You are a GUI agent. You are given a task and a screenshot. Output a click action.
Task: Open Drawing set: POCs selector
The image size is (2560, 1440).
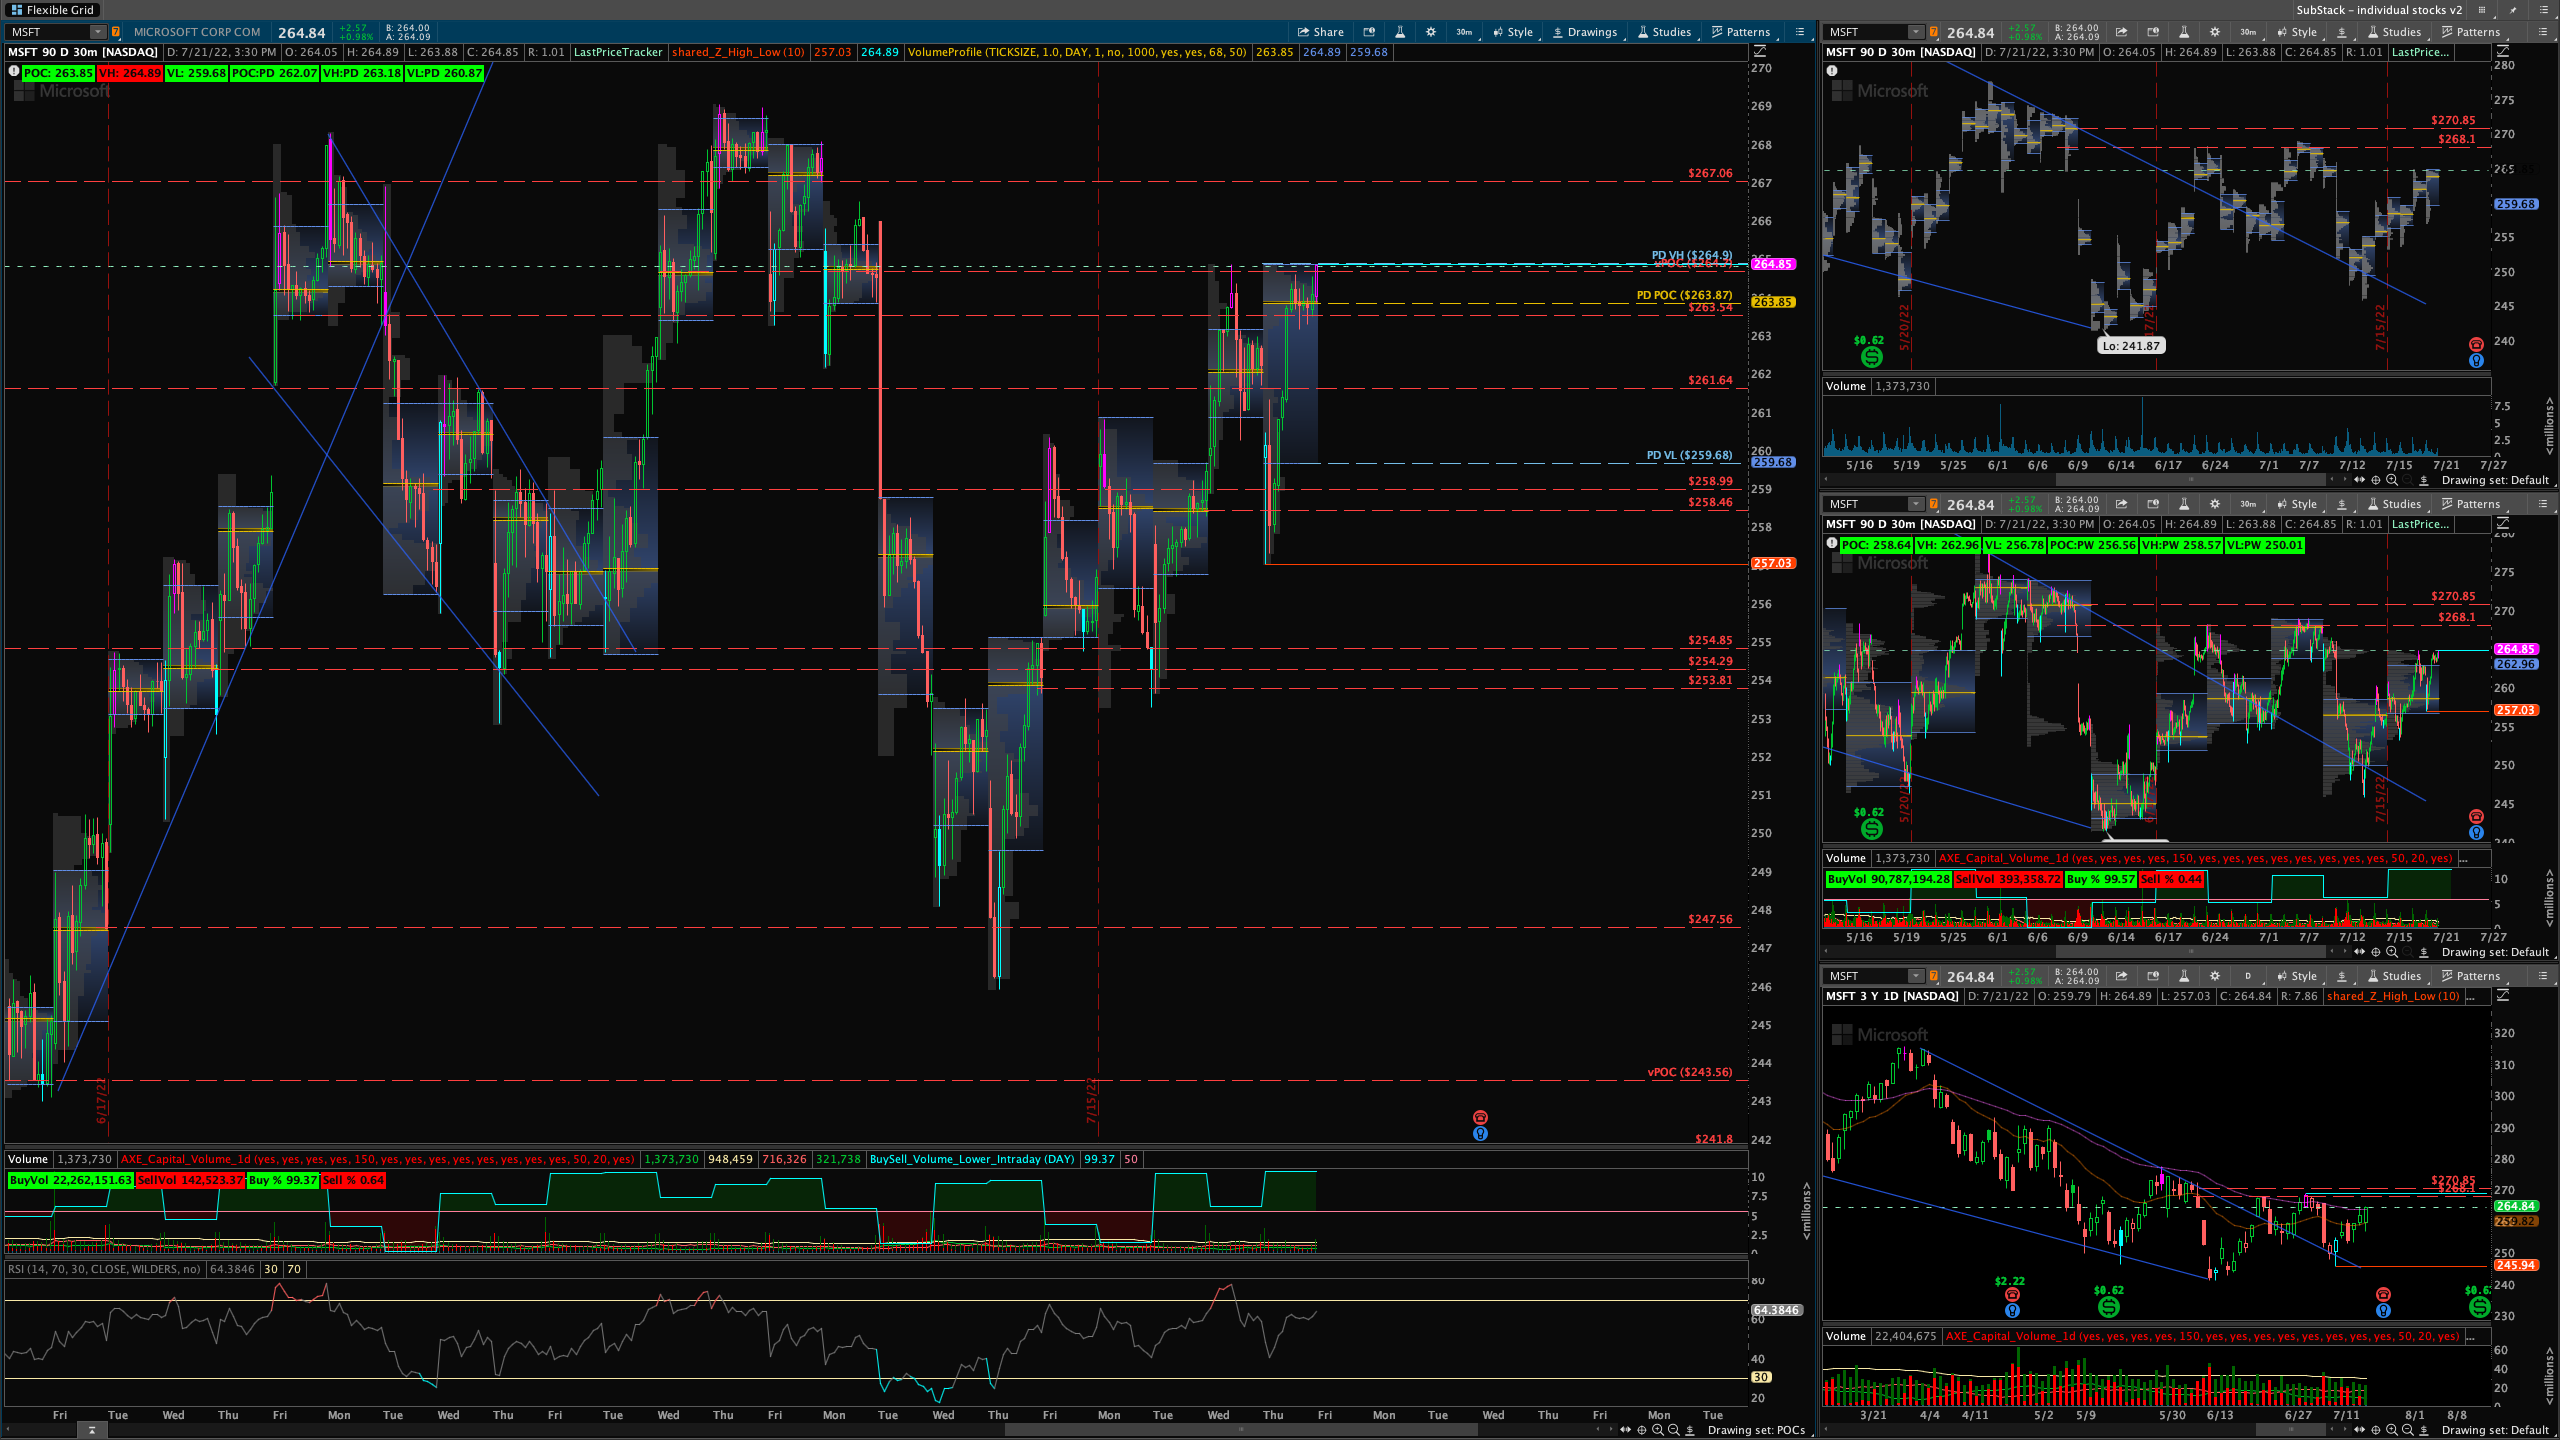(1756, 1430)
